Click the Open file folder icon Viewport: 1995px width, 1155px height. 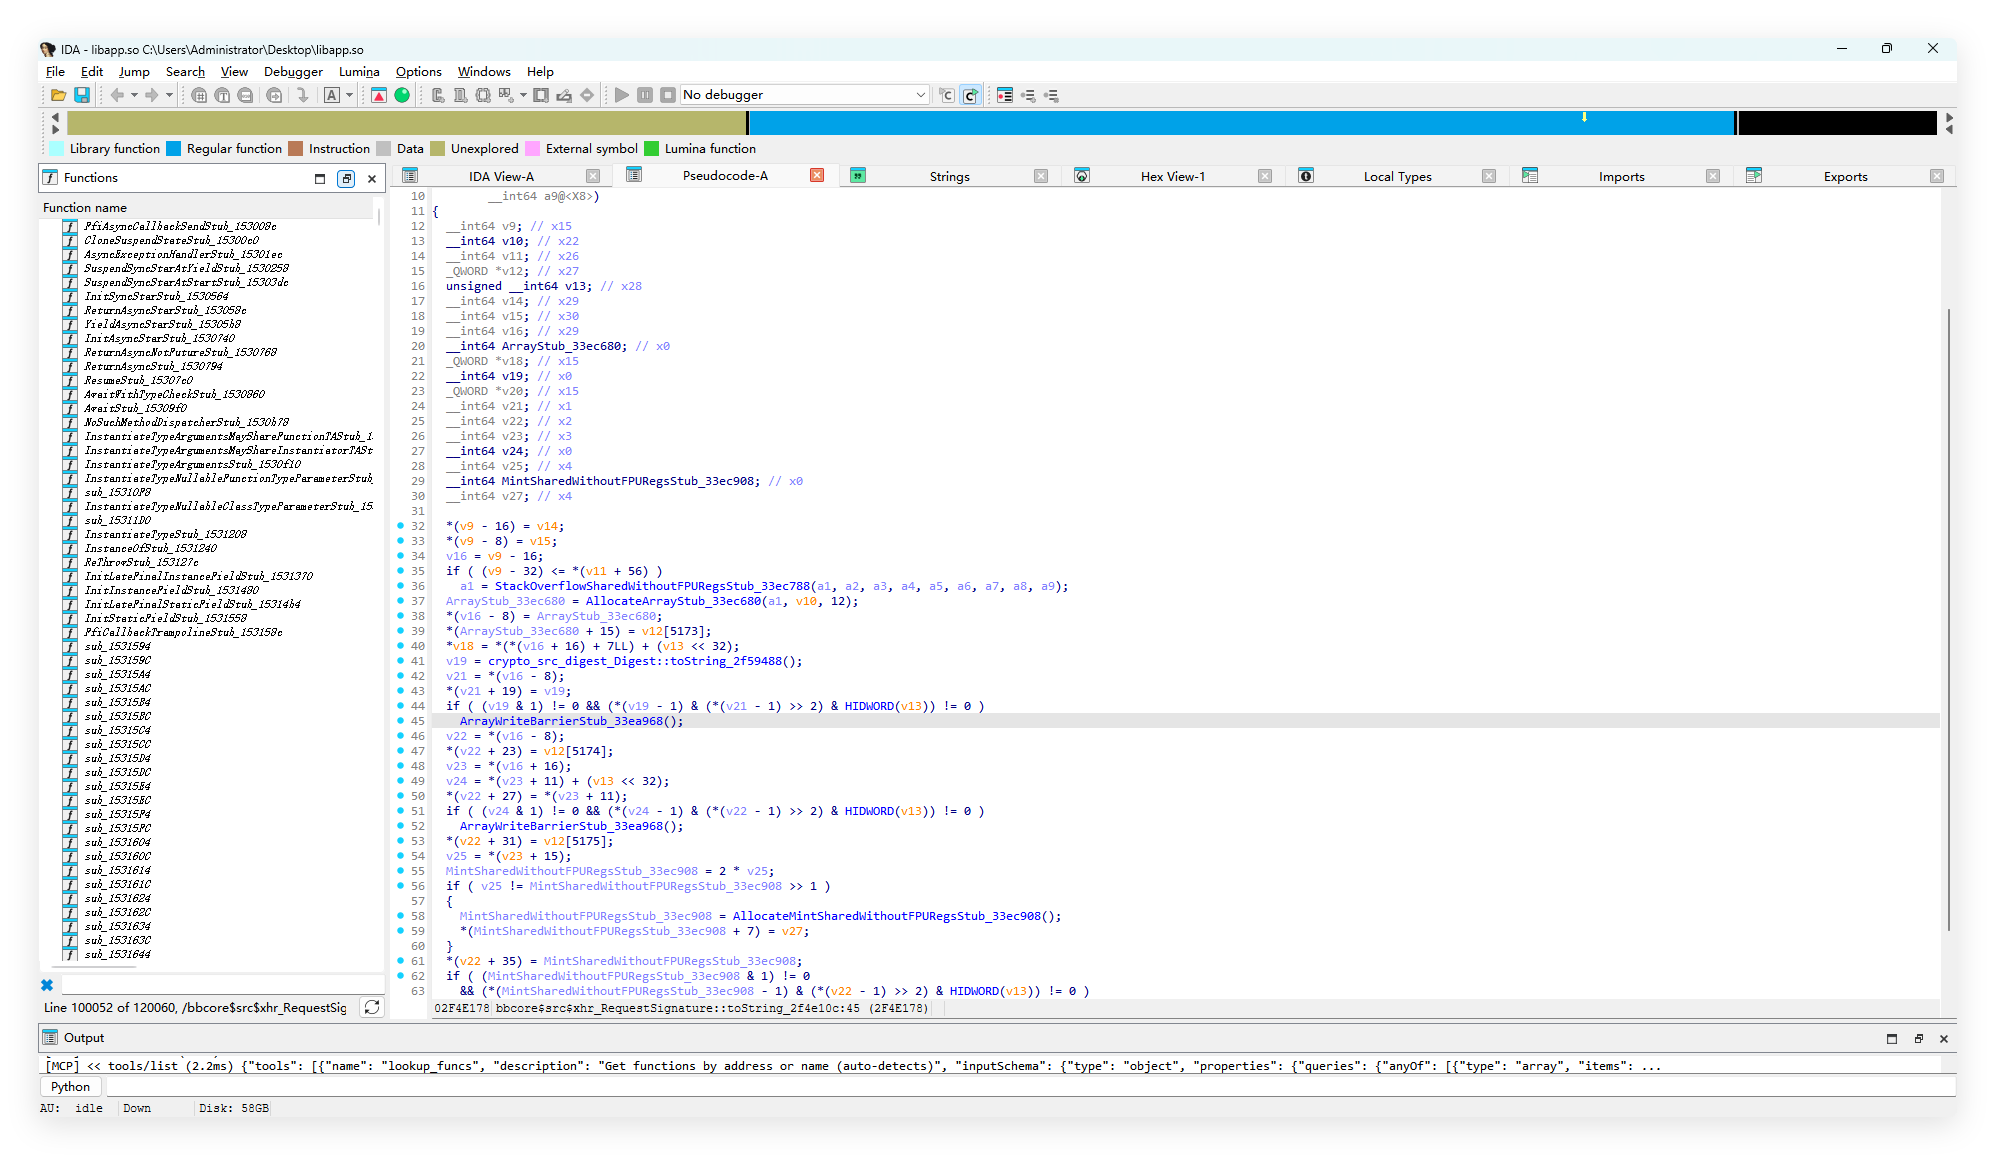coord(58,95)
